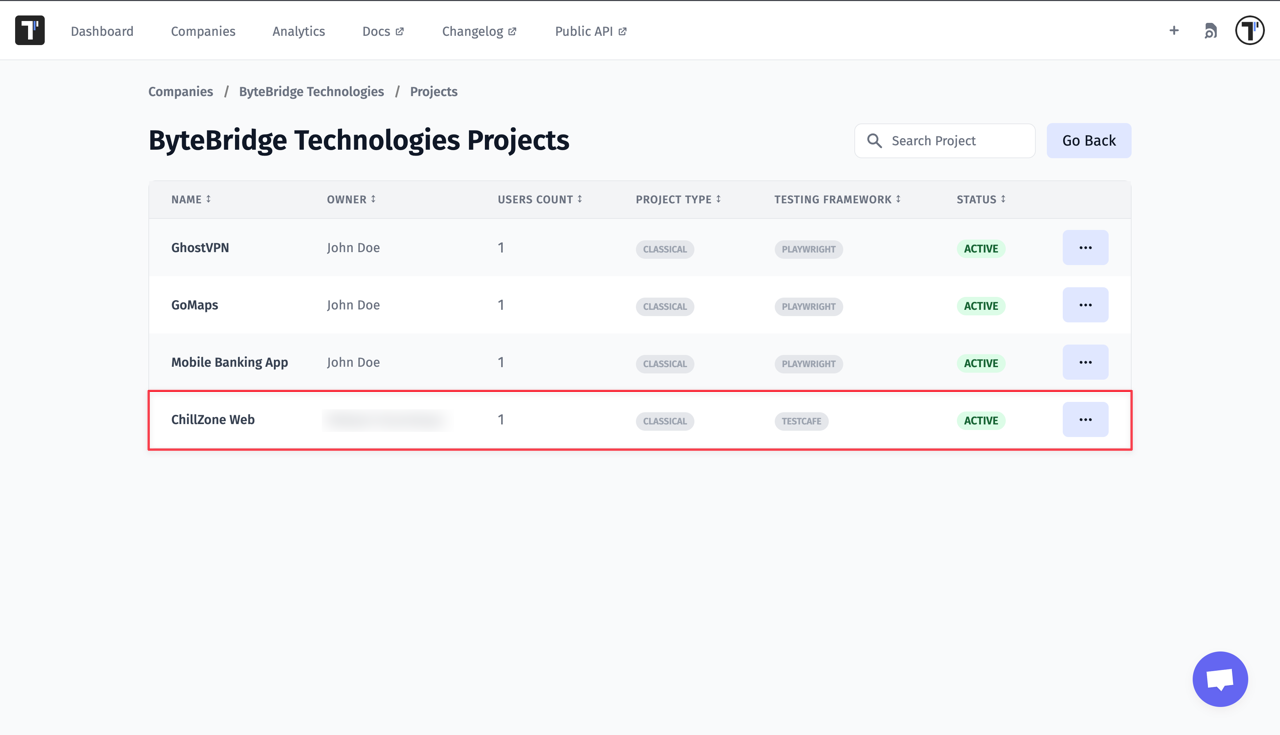Open the Analytics menu item
1280x735 pixels.
coord(298,31)
